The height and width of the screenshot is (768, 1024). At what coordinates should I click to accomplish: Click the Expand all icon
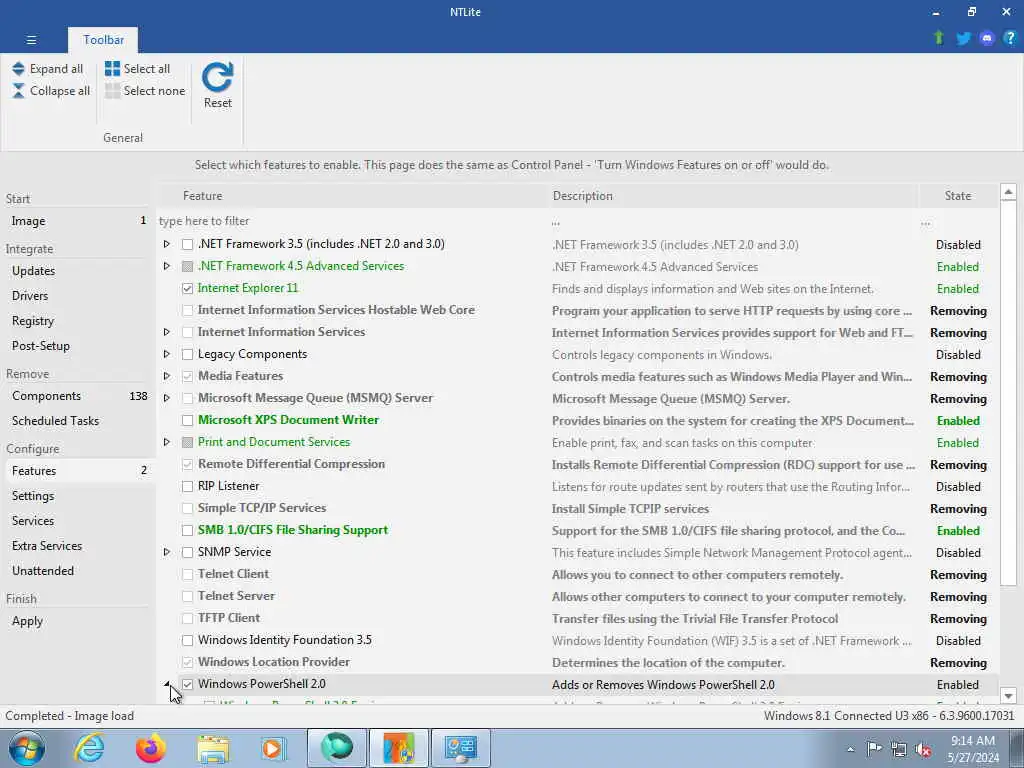pos(18,69)
